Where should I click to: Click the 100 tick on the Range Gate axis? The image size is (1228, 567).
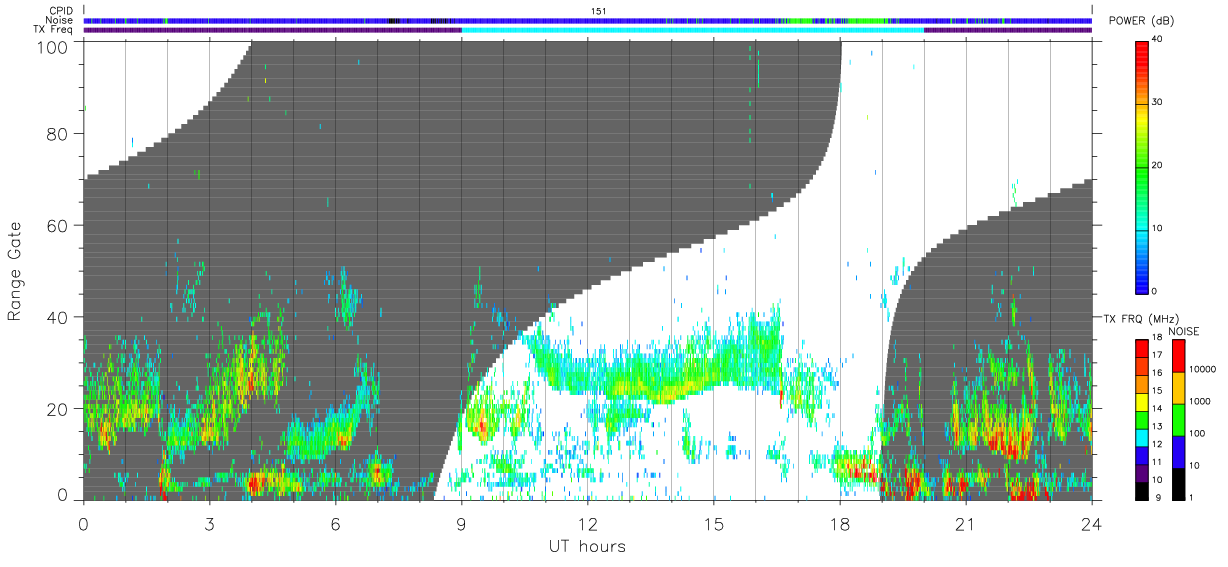[x=53, y=47]
